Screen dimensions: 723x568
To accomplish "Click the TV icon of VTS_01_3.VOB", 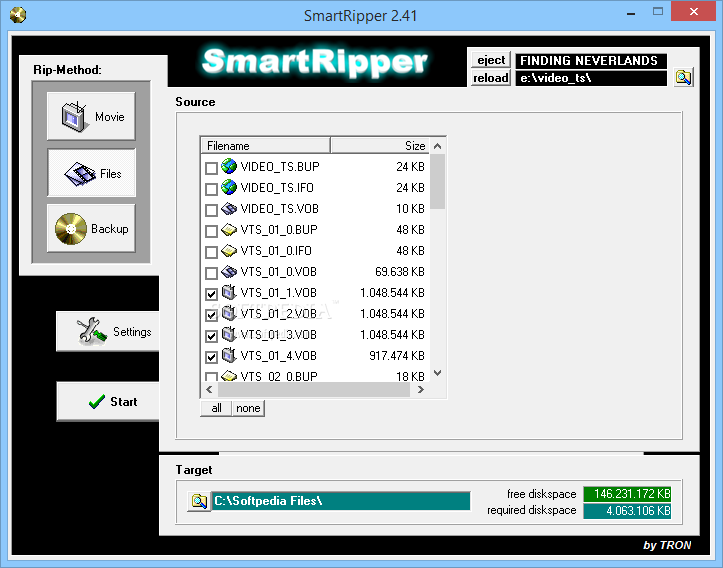I will click(x=229, y=334).
